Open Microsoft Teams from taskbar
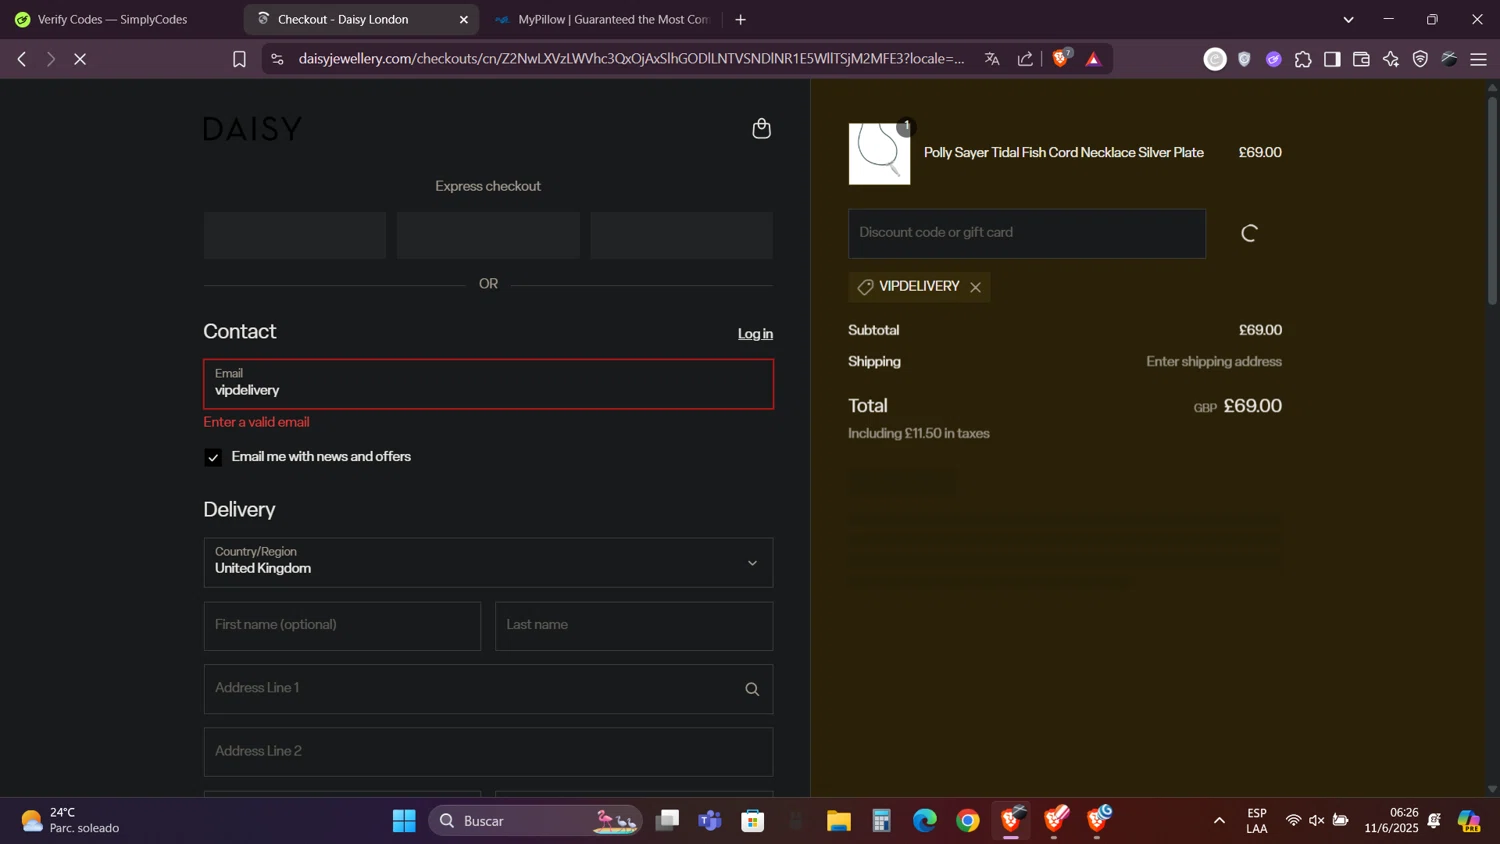Image resolution: width=1500 pixels, height=844 pixels. click(x=710, y=821)
